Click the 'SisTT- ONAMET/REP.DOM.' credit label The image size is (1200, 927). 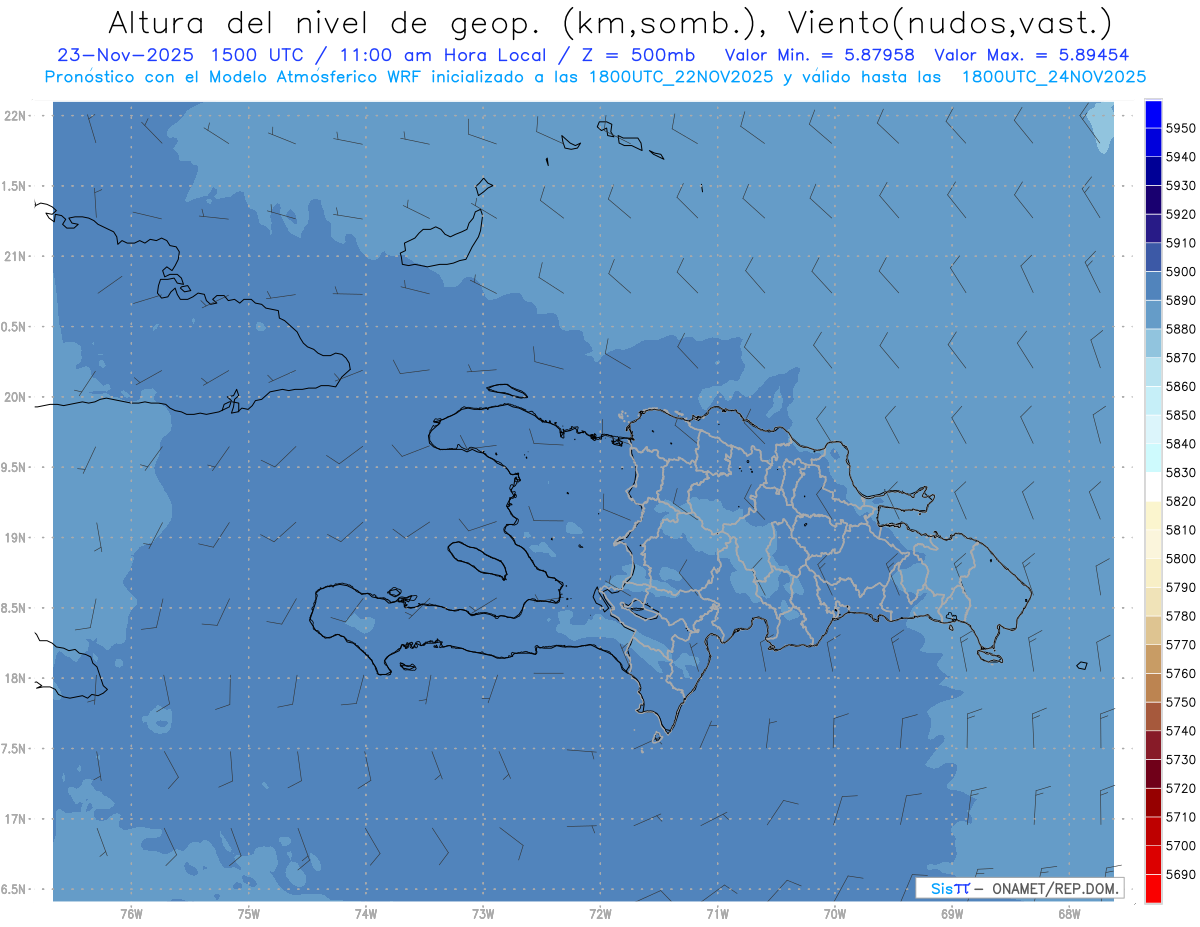tap(1019, 888)
